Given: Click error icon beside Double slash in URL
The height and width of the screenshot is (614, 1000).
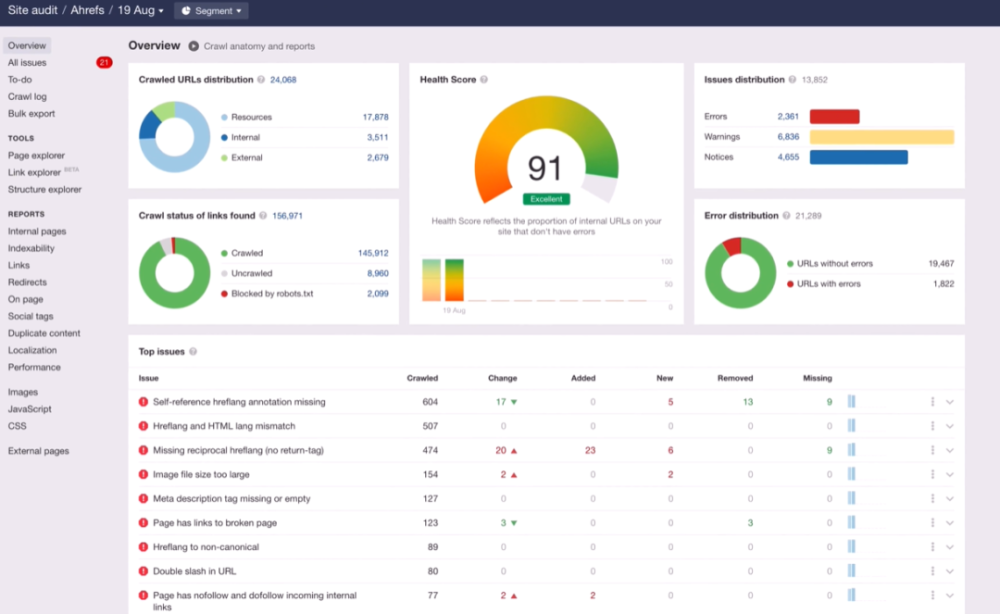Looking at the screenshot, I should [143, 572].
